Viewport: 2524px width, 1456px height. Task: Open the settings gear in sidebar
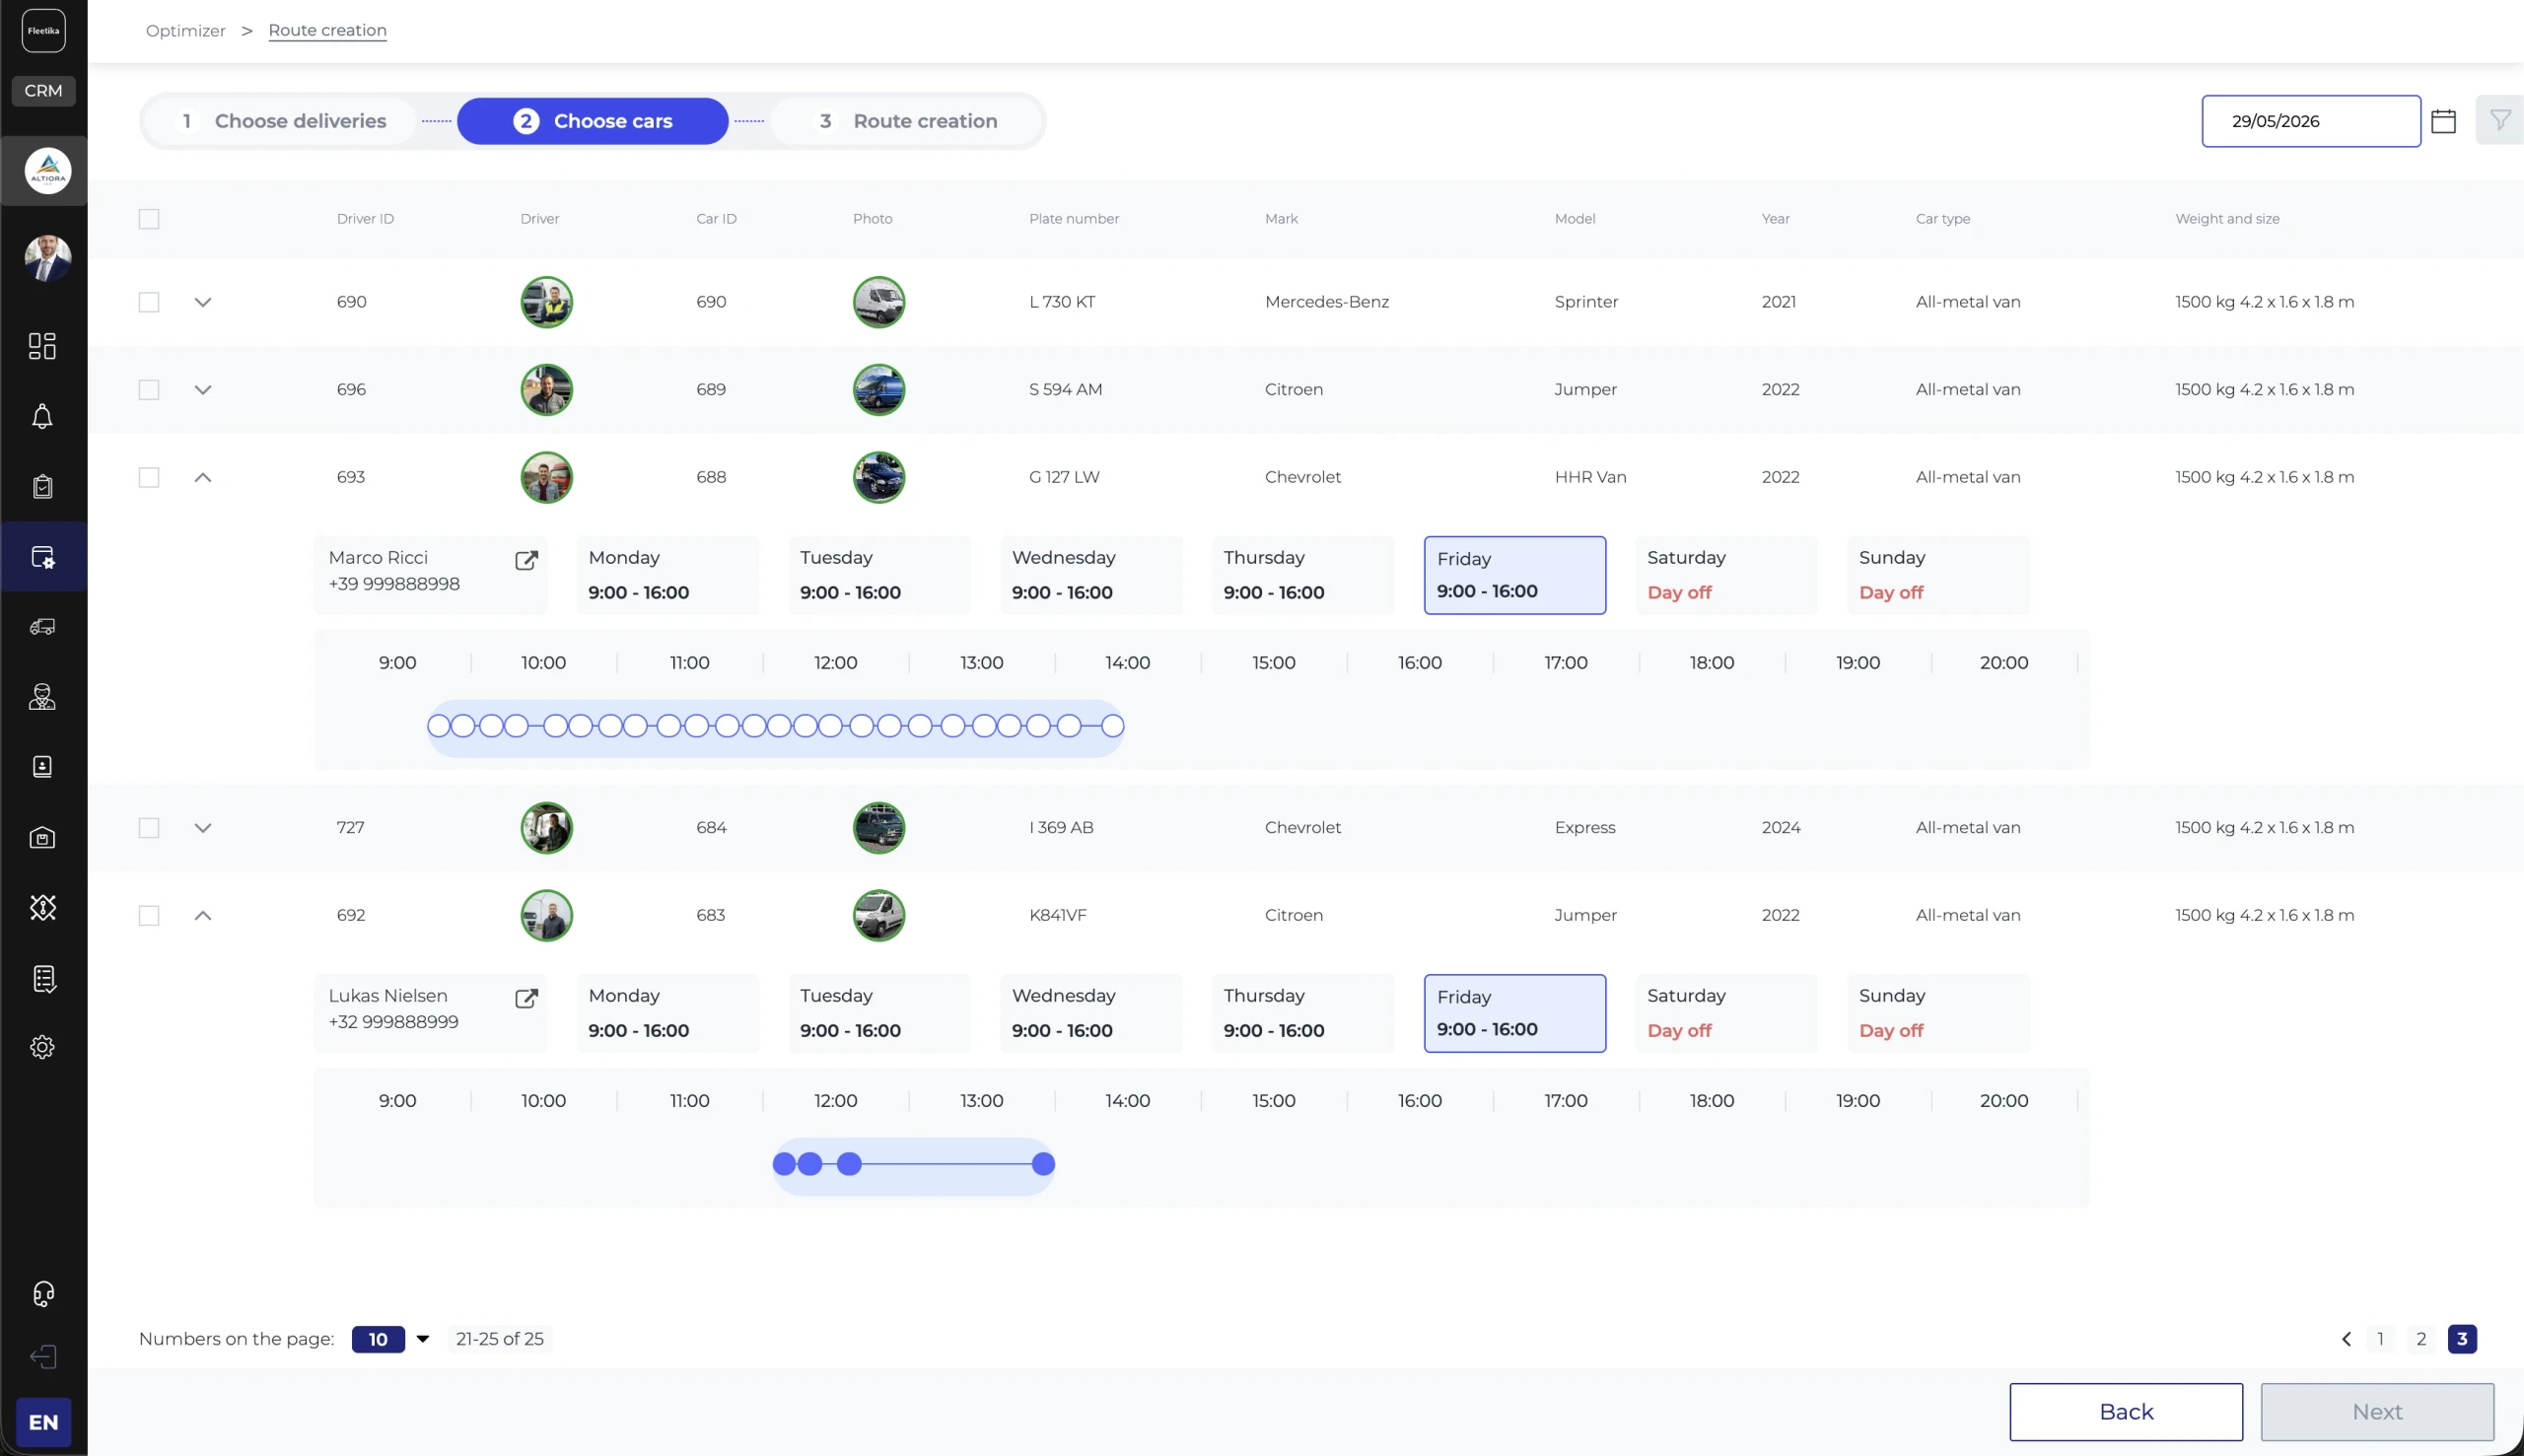(42, 1047)
